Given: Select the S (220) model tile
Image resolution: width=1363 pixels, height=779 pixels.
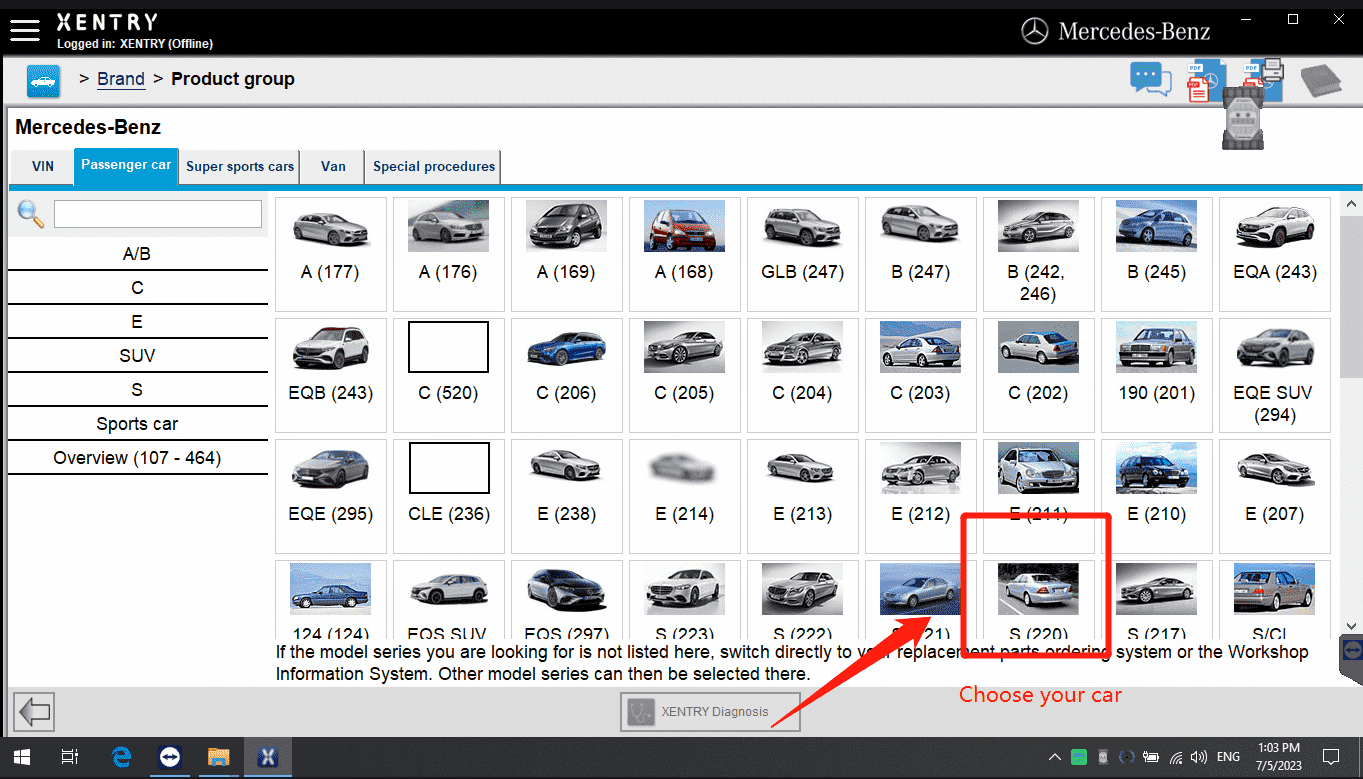Looking at the screenshot, I should [x=1038, y=600].
